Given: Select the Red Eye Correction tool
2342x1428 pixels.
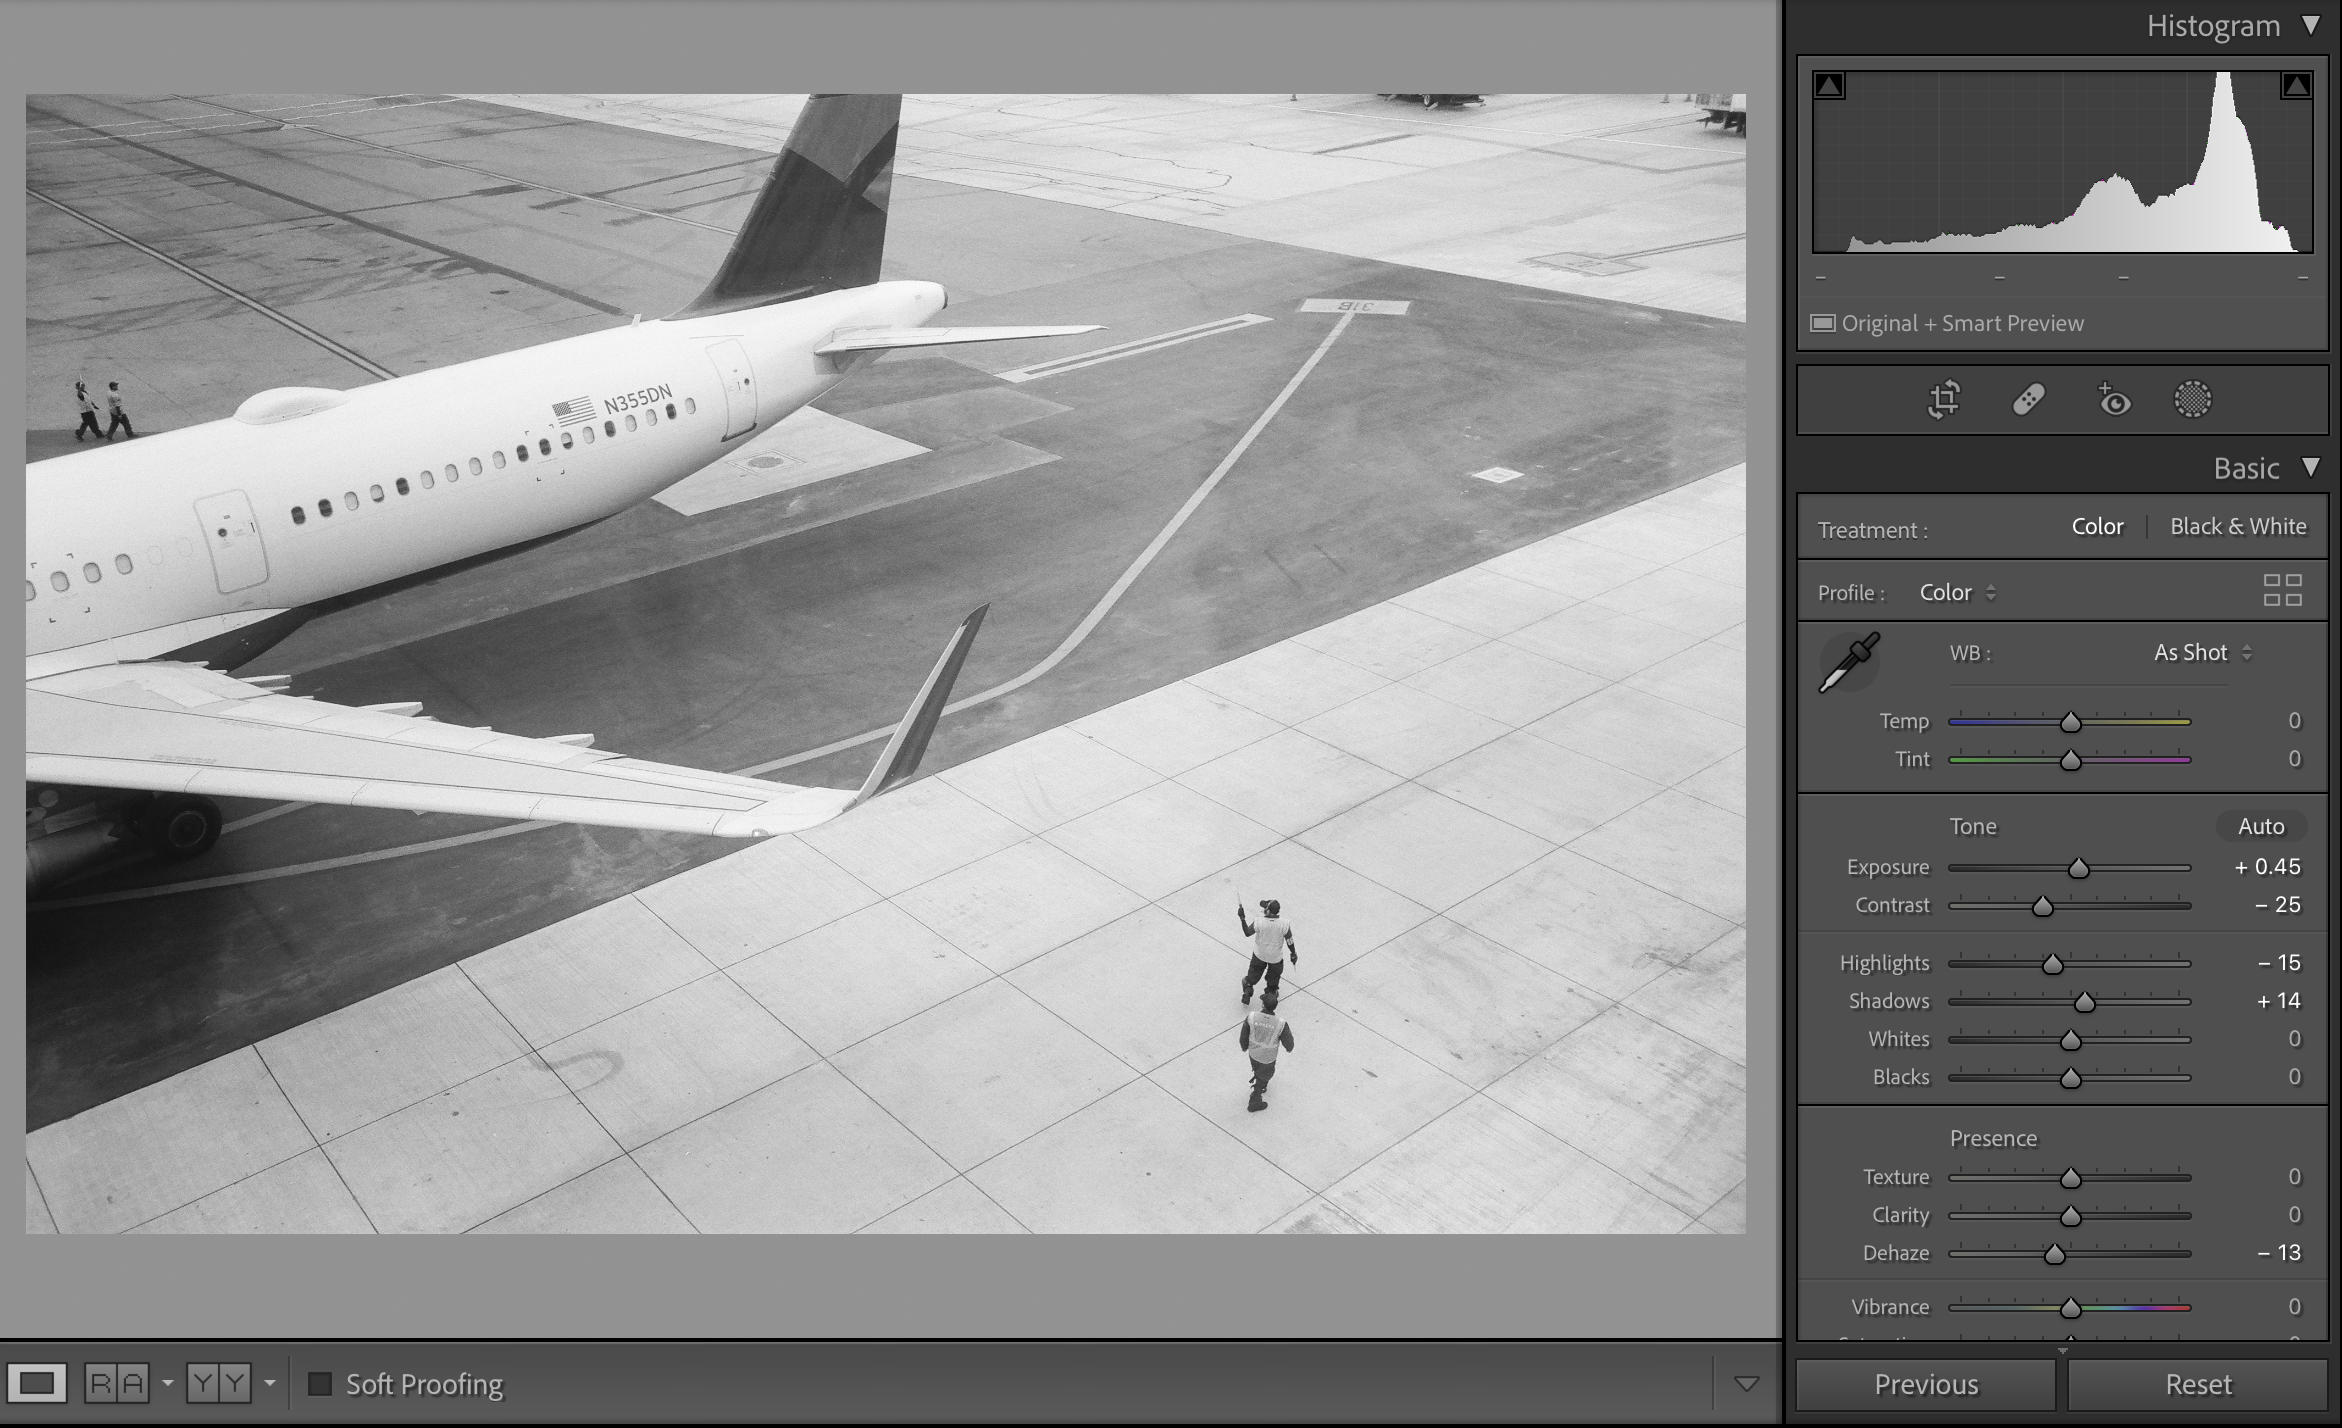Looking at the screenshot, I should click(2113, 400).
